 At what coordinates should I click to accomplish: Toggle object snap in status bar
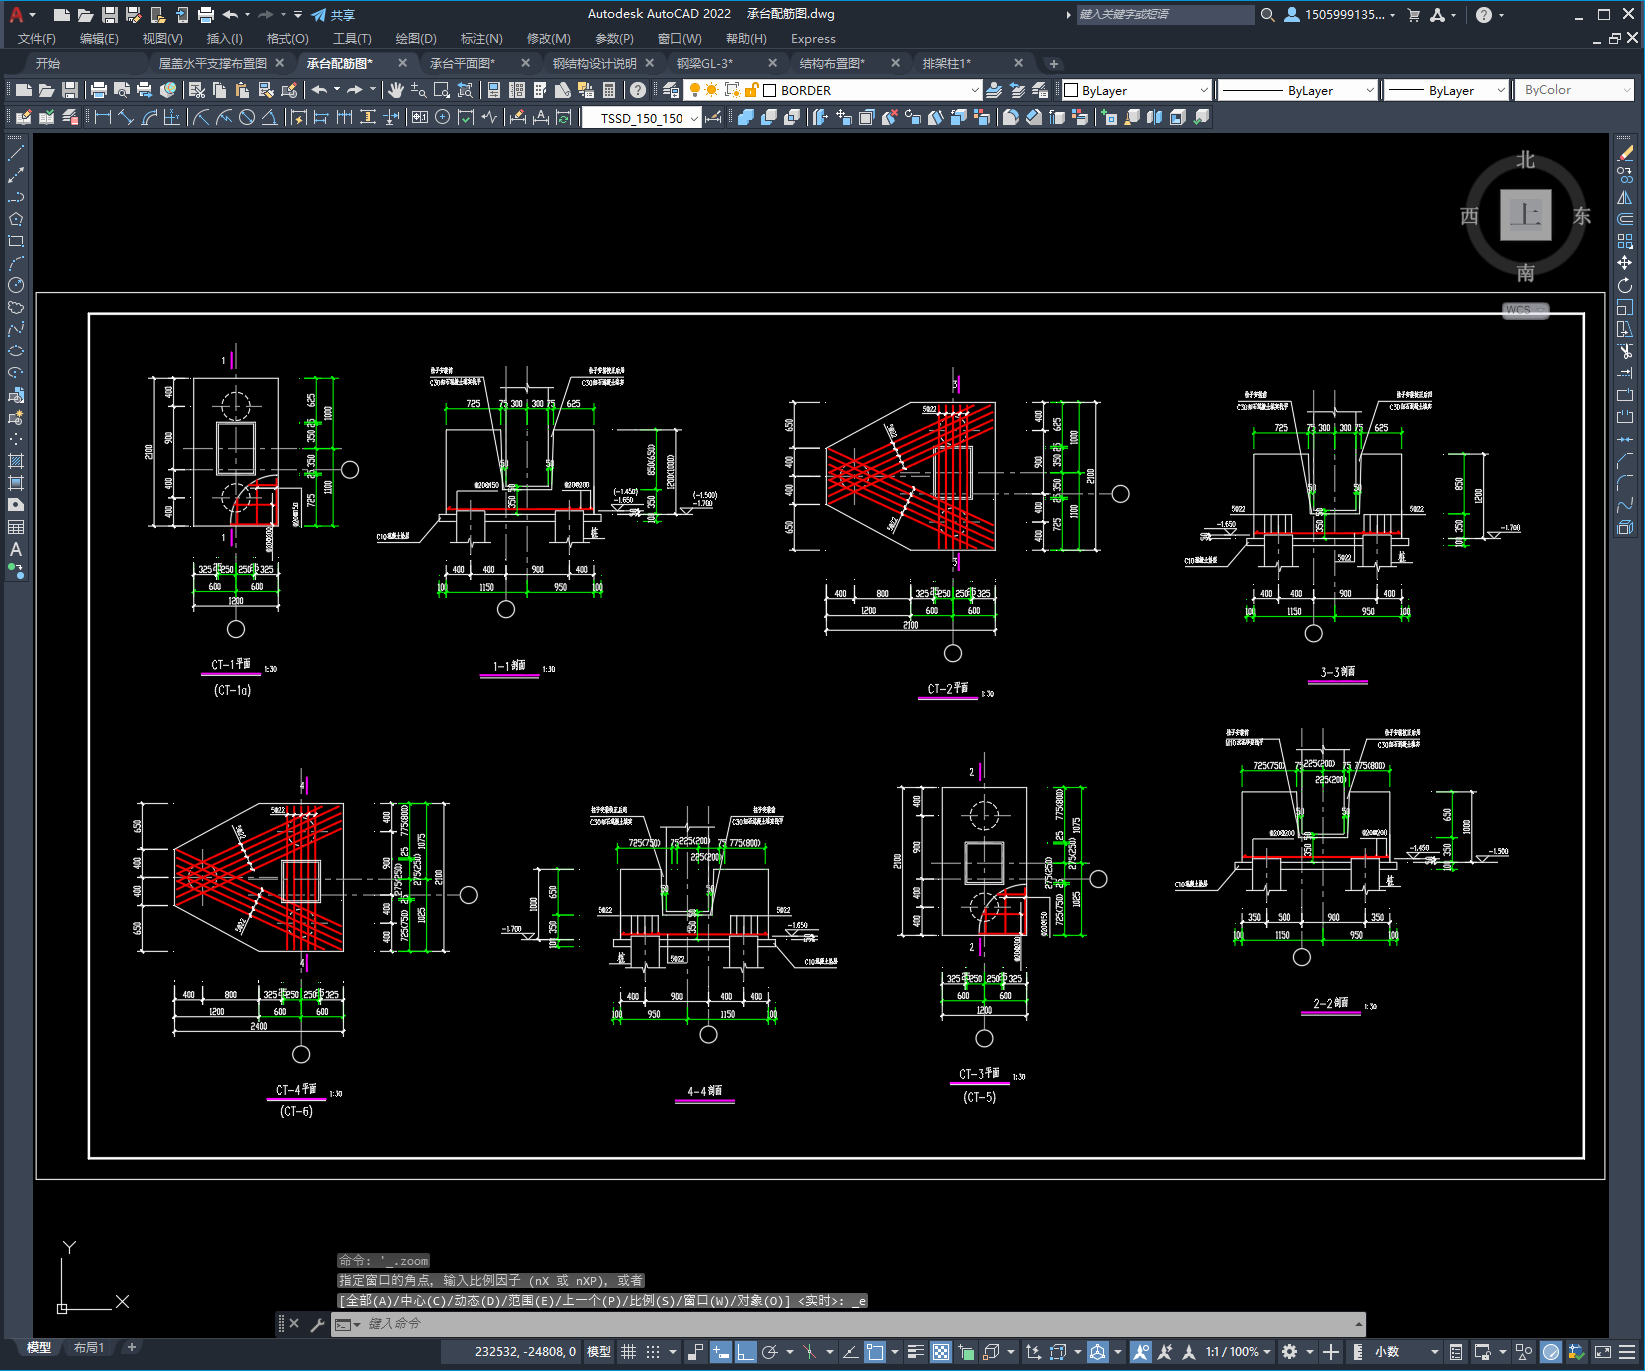pos(875,1352)
